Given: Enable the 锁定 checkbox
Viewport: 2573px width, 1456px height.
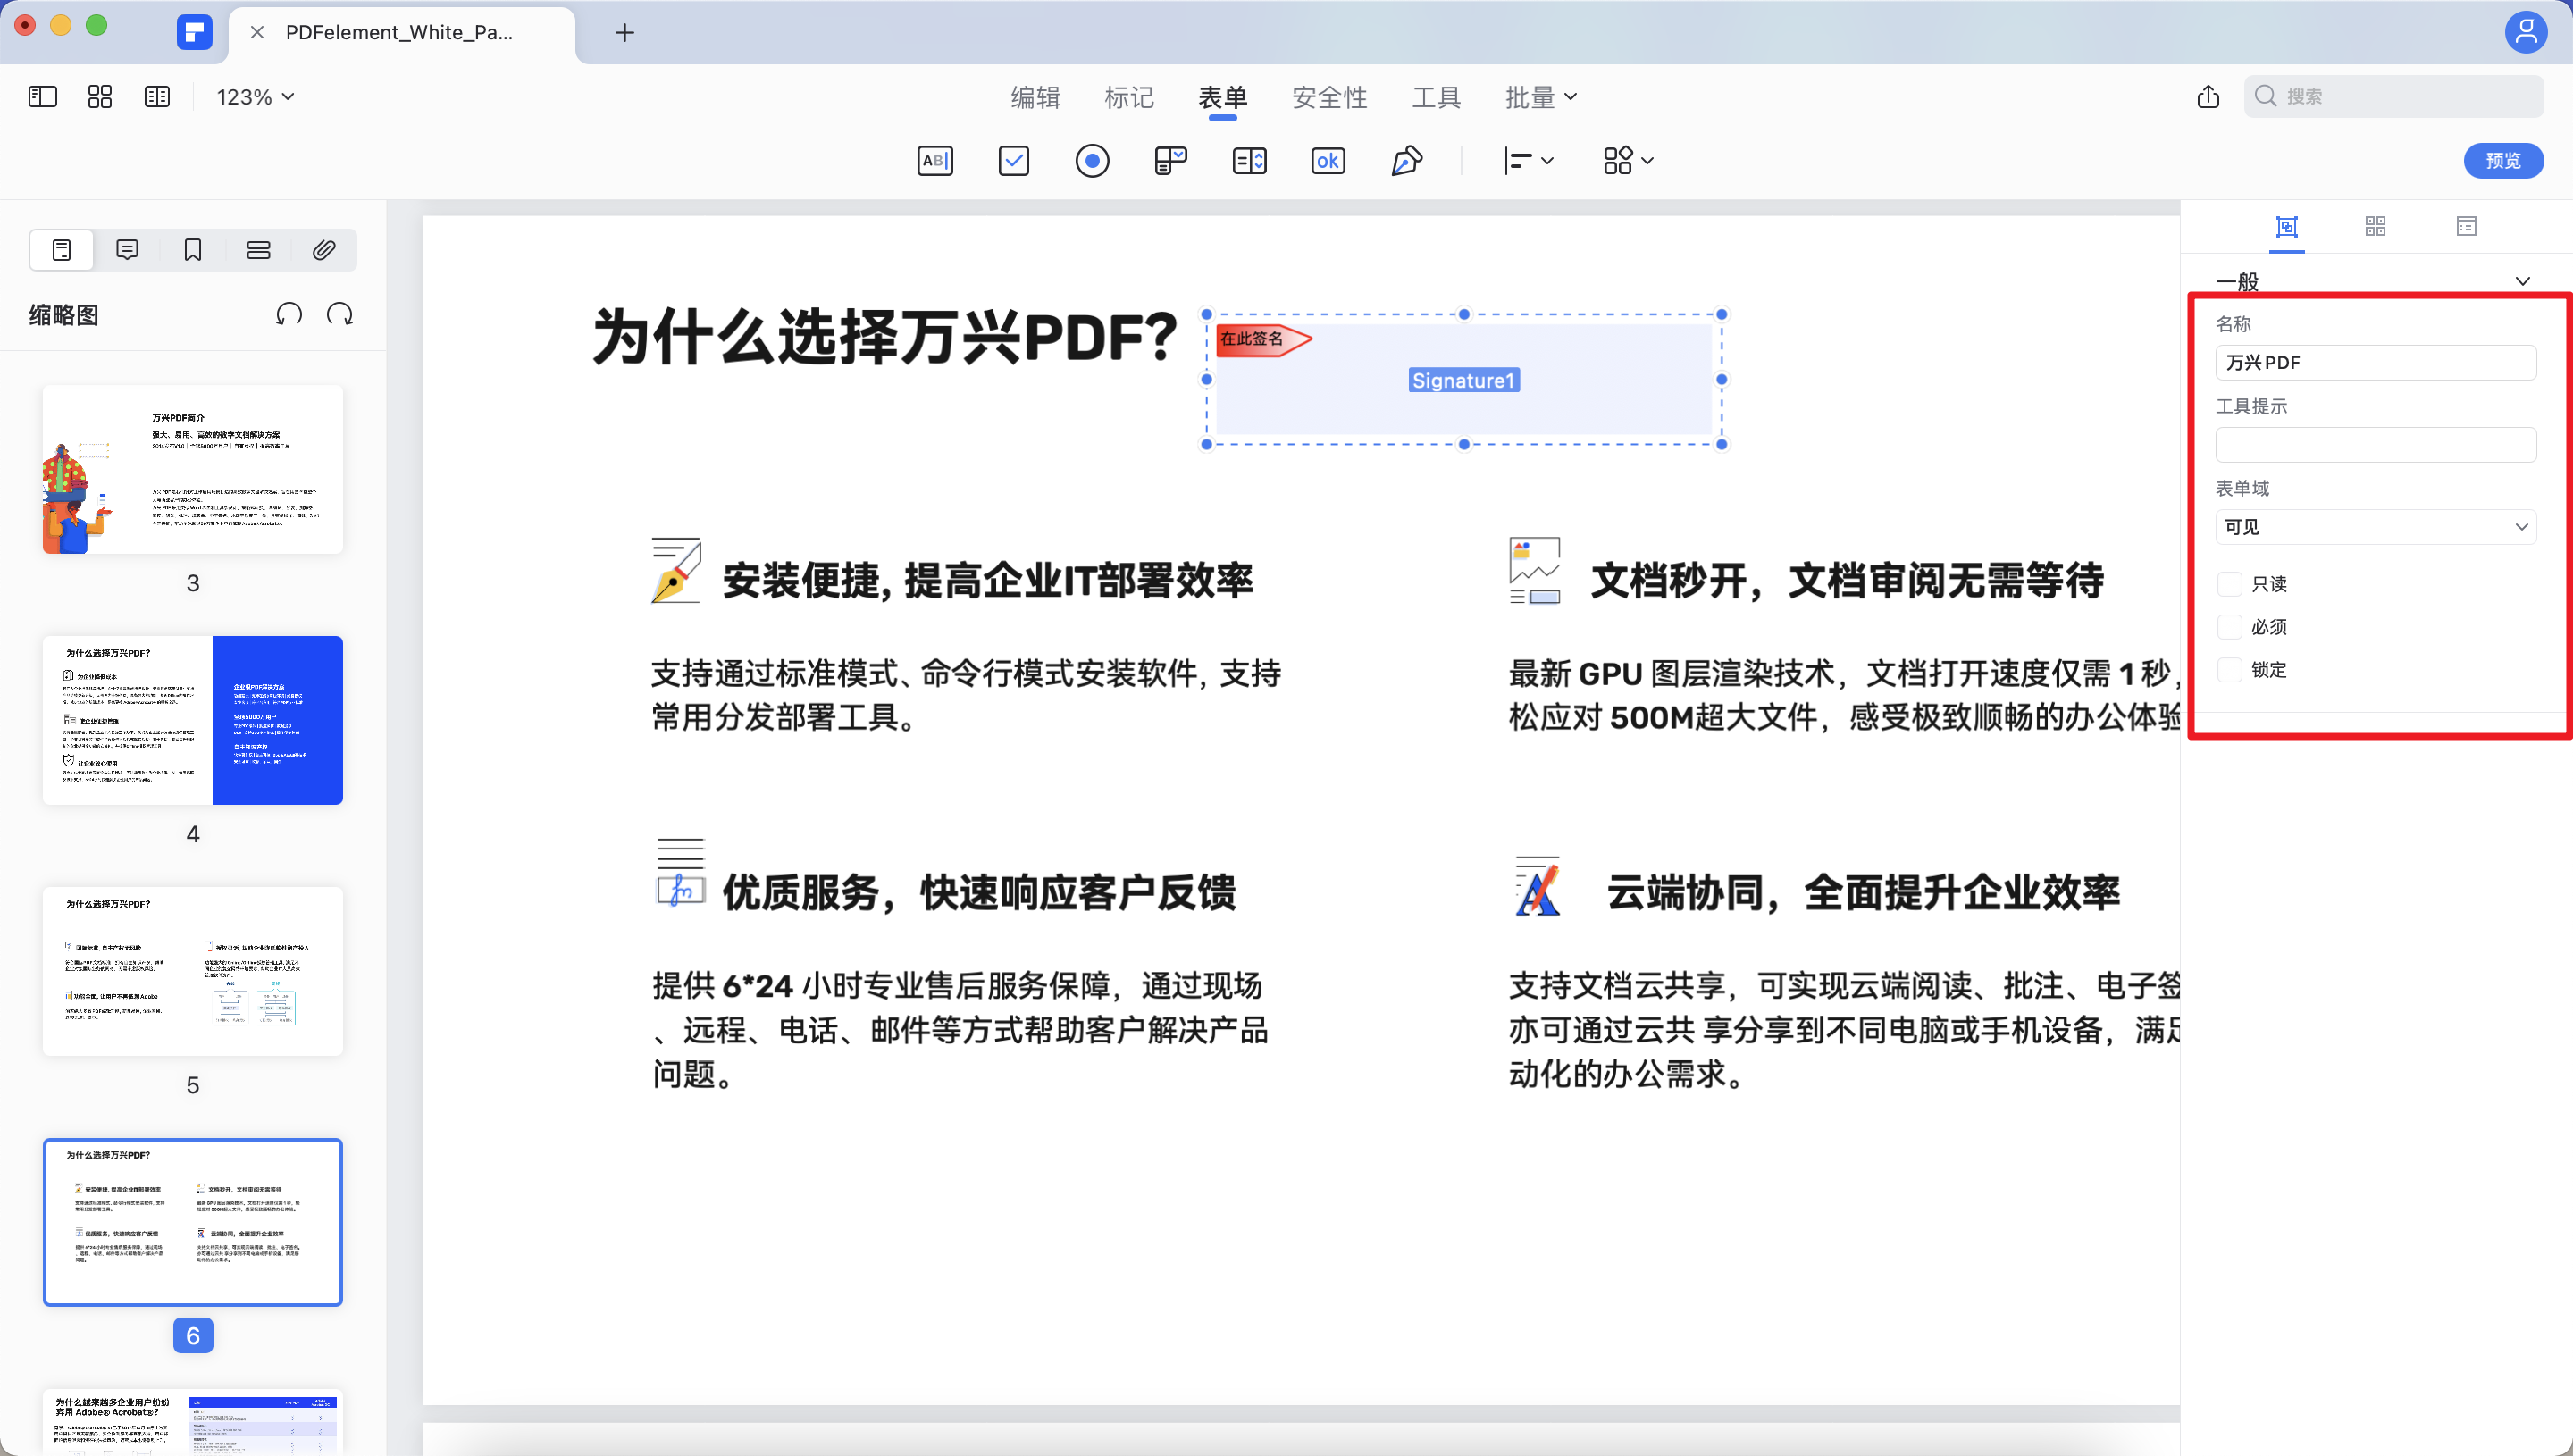Looking at the screenshot, I should (2228, 670).
